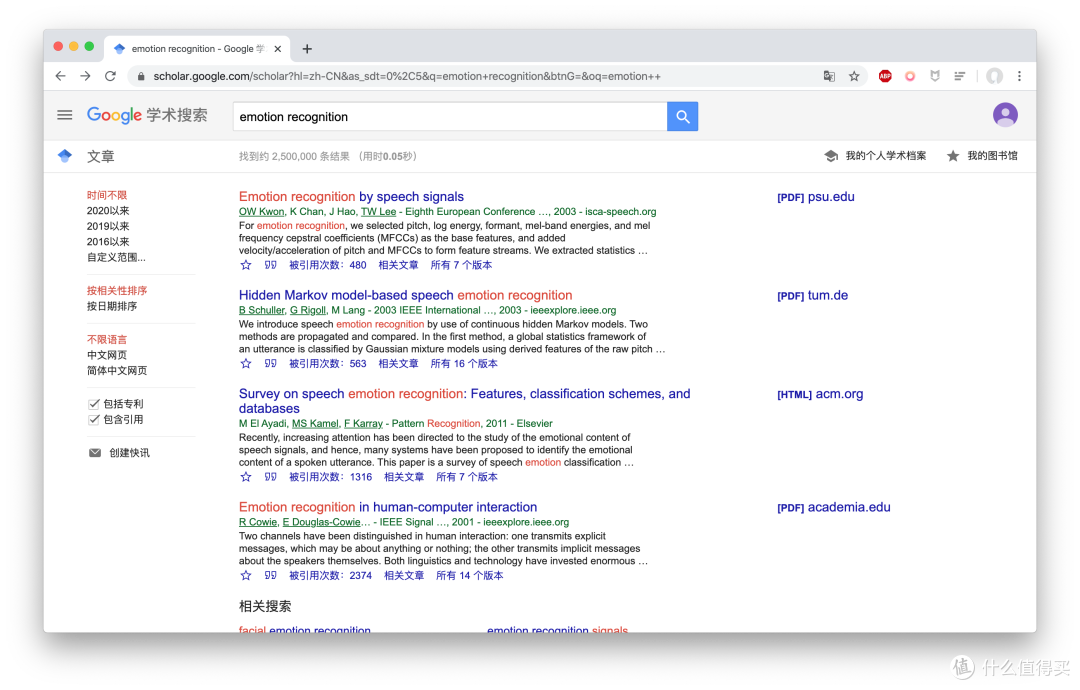Cite 'Emotion recognition by speech signals' via quote icon

(271, 265)
